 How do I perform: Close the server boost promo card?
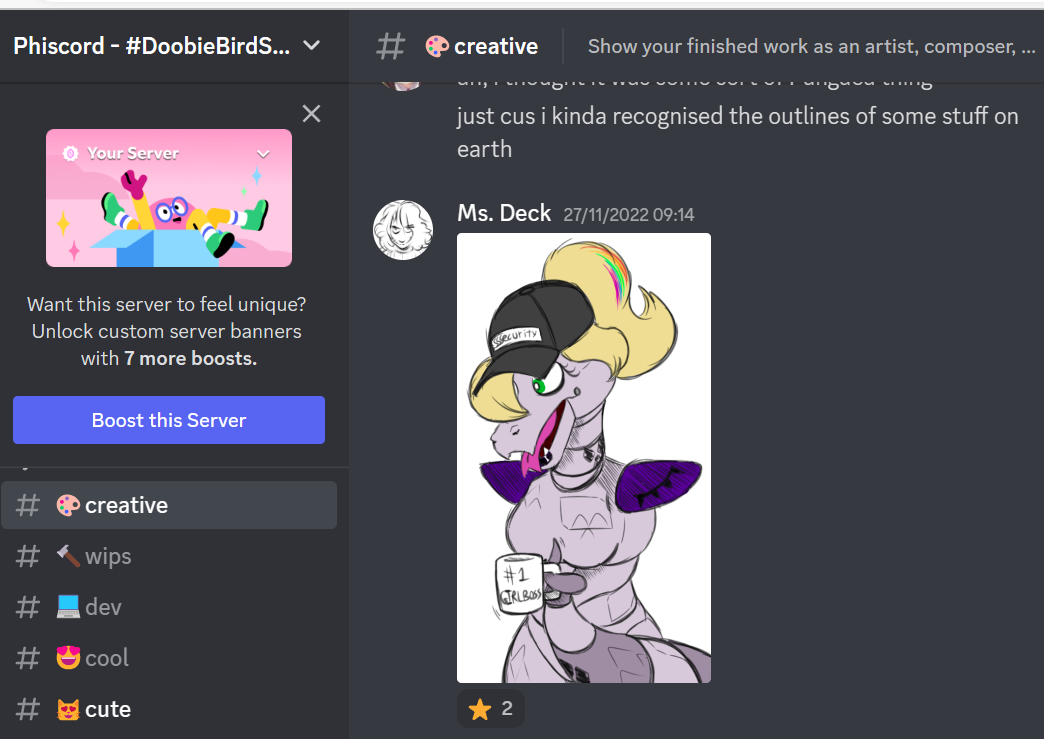coord(311,114)
